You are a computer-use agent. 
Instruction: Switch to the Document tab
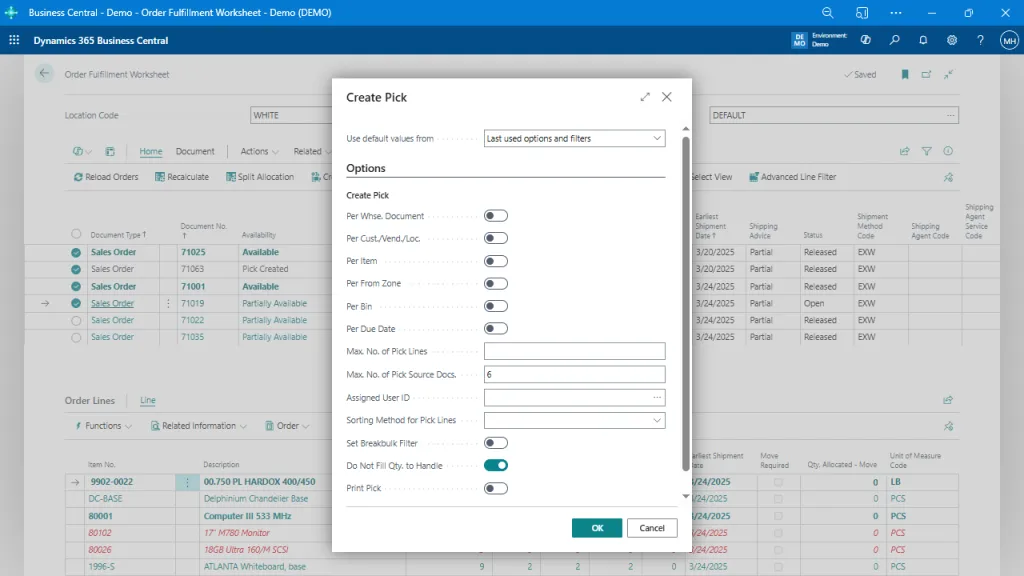tap(196, 151)
